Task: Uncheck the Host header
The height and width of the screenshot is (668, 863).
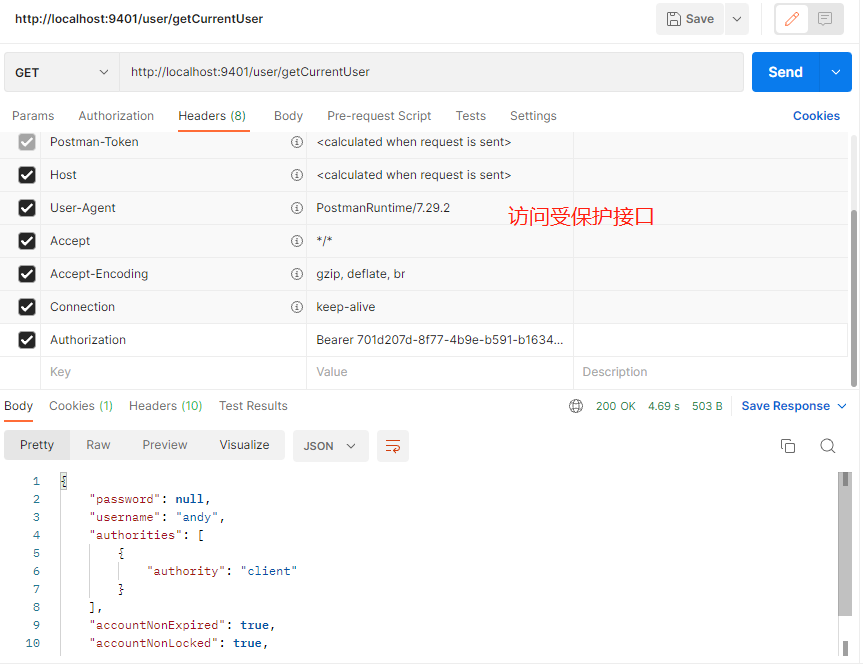Action: click(27, 175)
